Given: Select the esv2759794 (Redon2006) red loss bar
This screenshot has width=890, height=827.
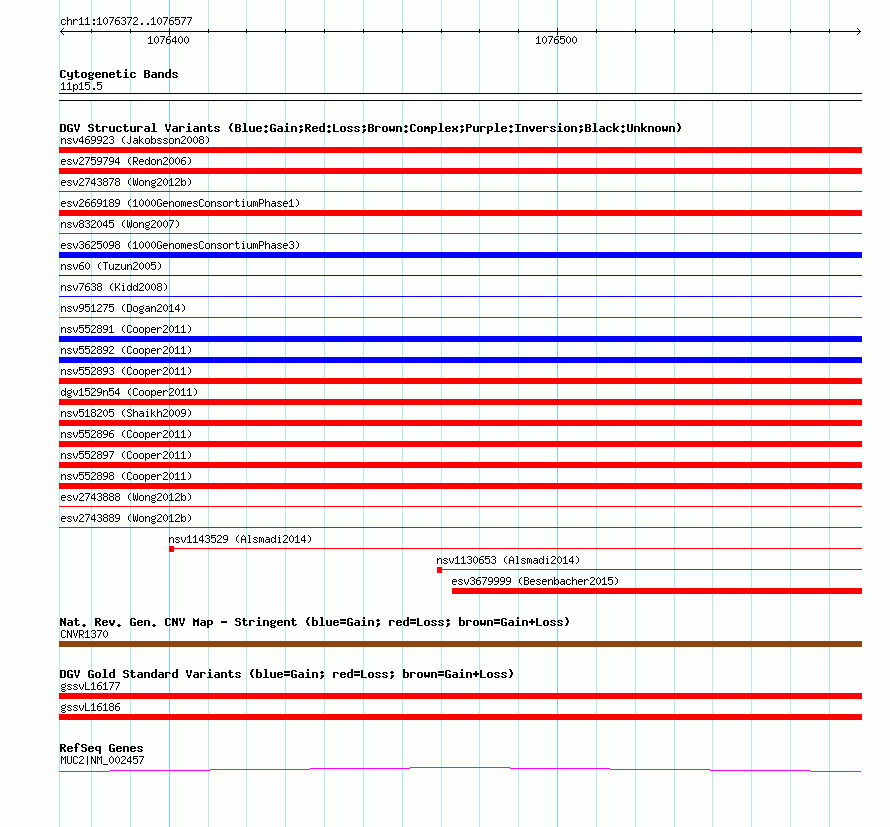Looking at the screenshot, I should [460, 171].
